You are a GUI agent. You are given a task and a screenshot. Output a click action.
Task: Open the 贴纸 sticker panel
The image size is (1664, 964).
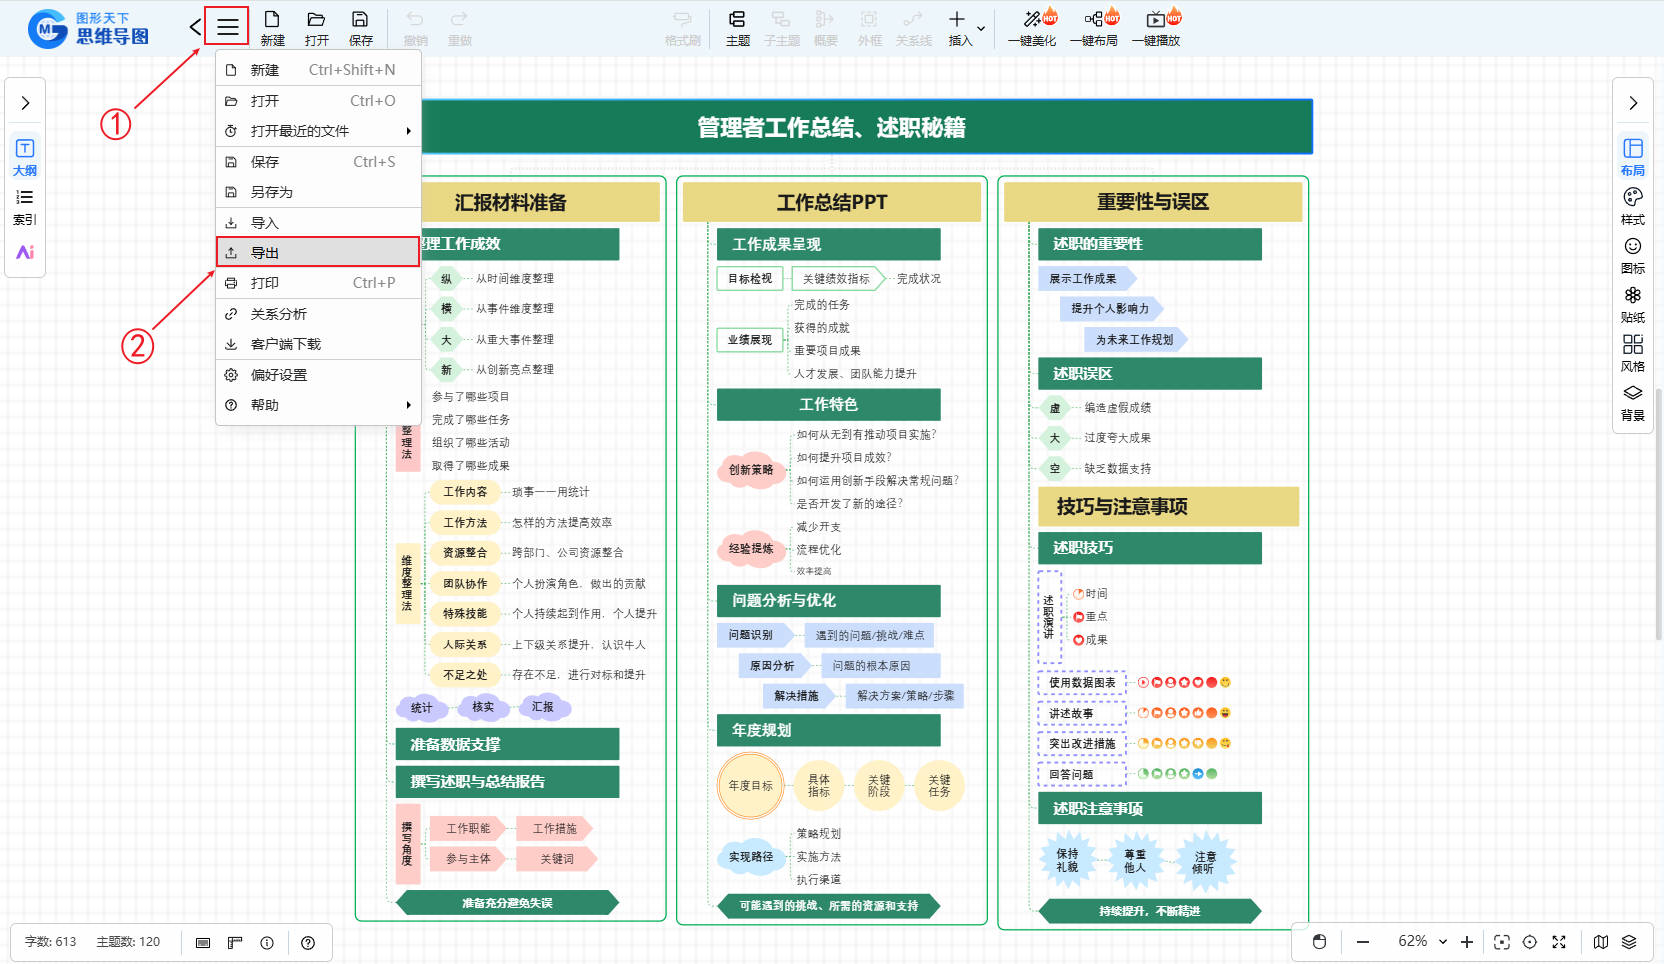pyautogui.click(x=1632, y=303)
